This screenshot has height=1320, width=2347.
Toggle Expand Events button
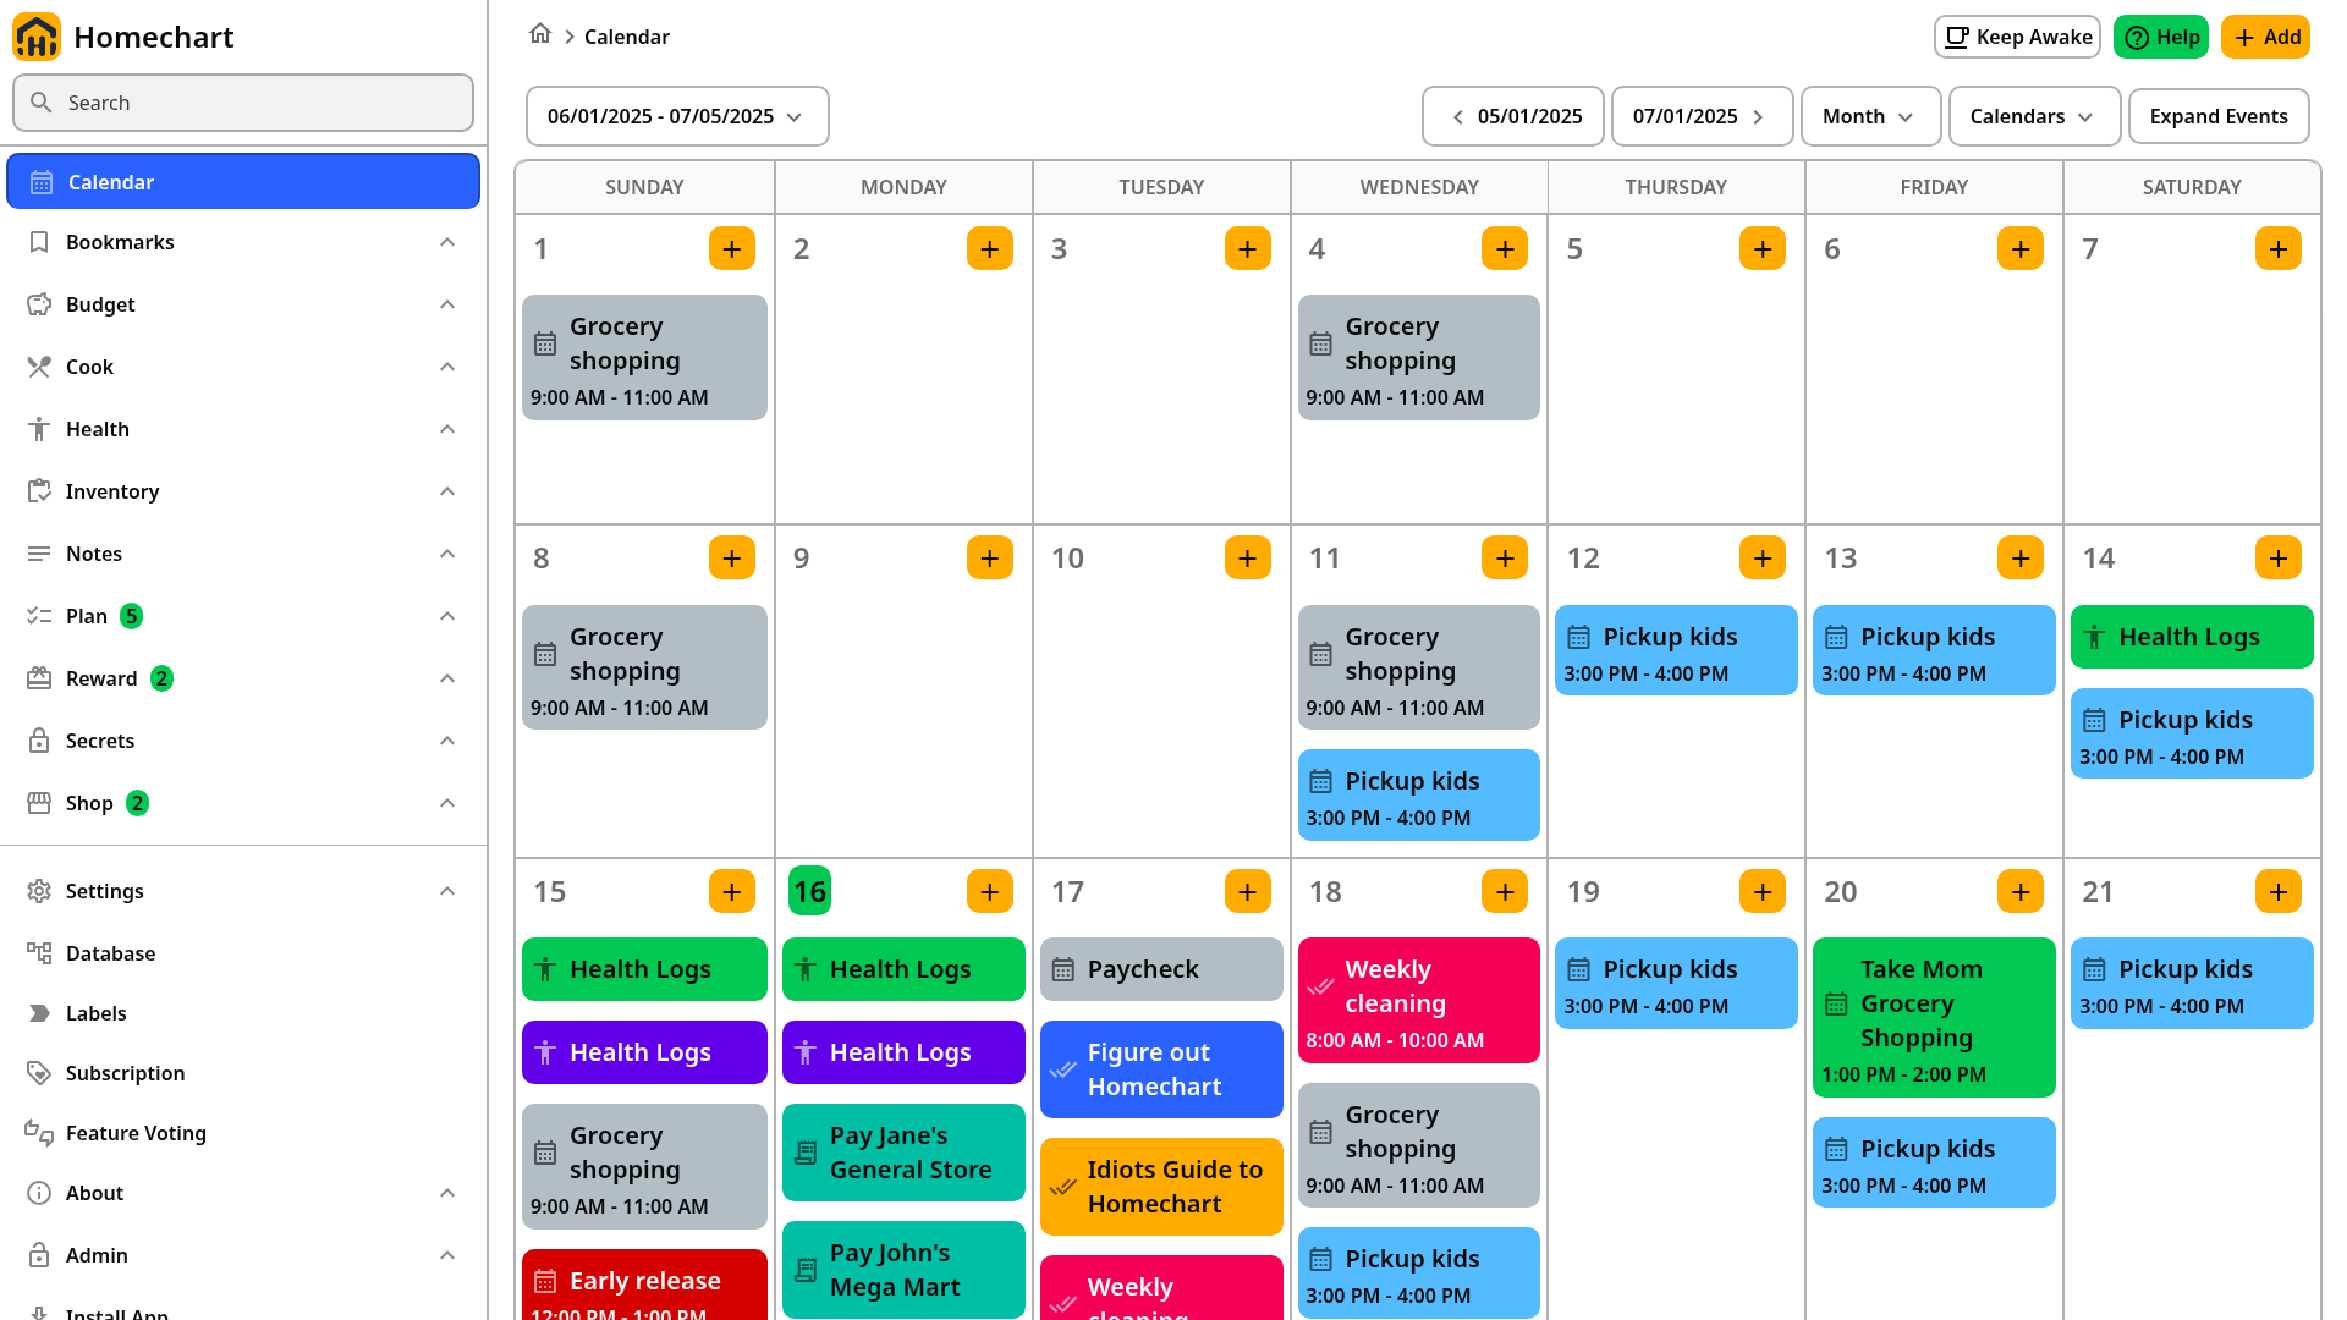click(2218, 116)
